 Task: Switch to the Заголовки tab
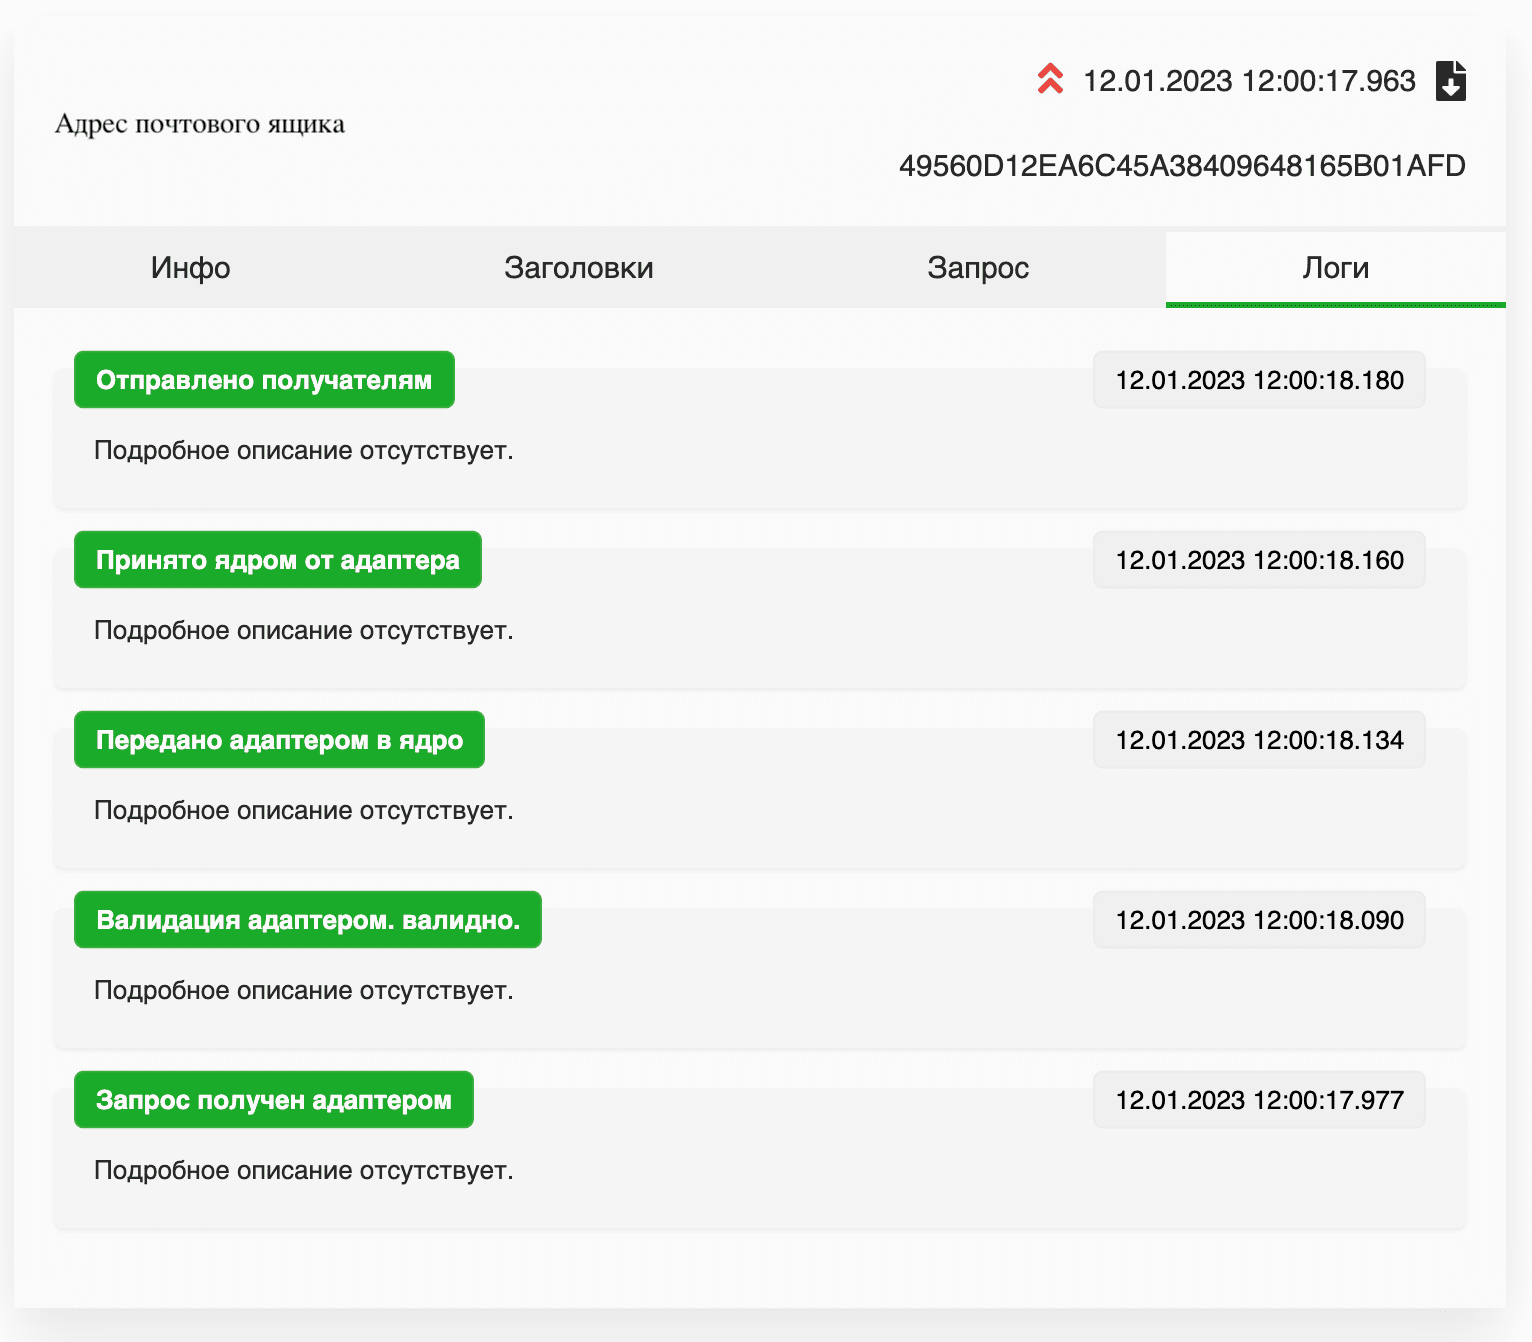[x=578, y=268]
